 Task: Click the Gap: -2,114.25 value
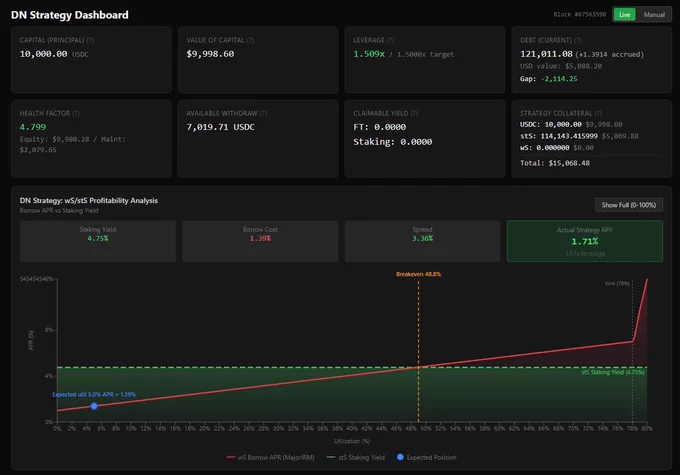549,79
